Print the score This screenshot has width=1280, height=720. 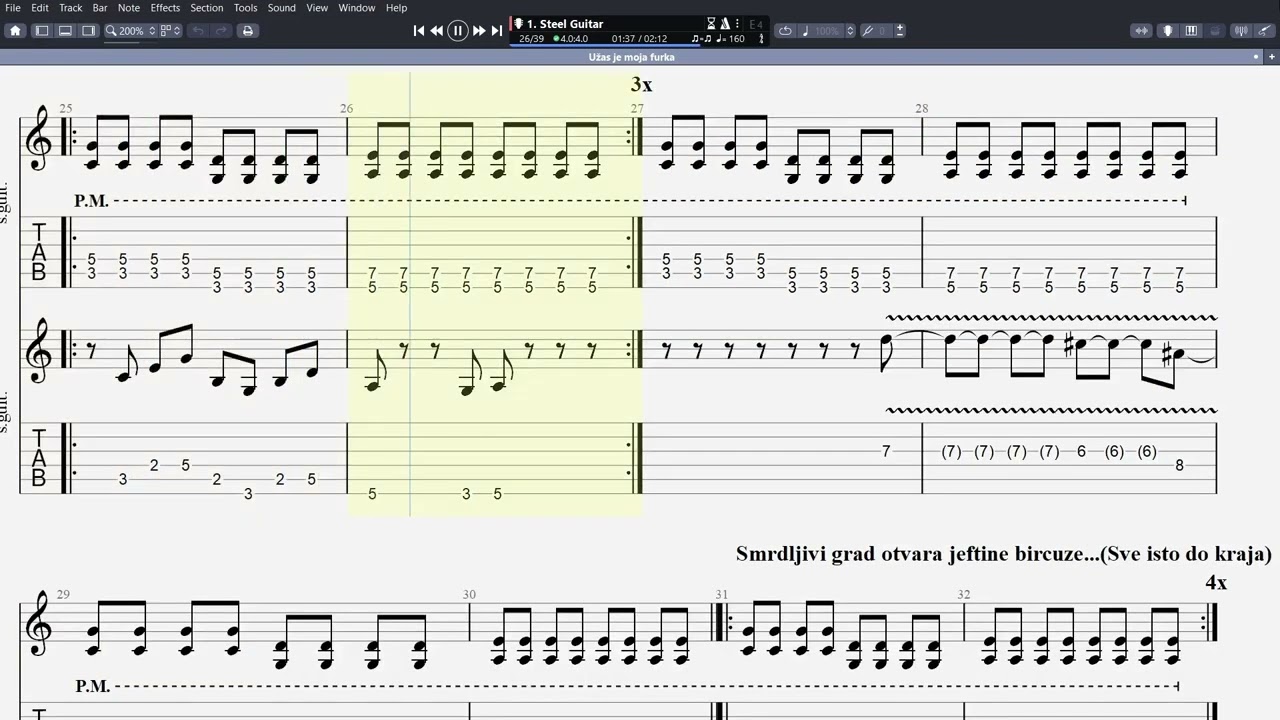248,31
